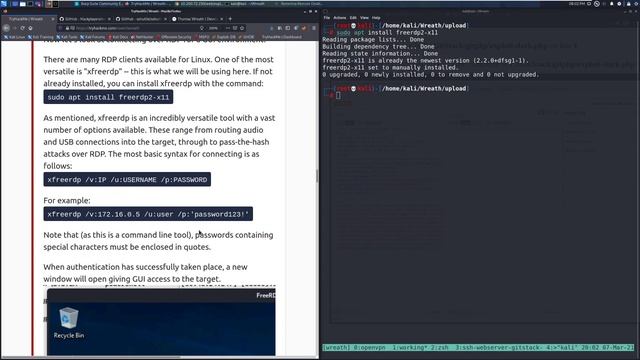
Task: Switch to second GitHub browser tab
Action: point(141,19)
